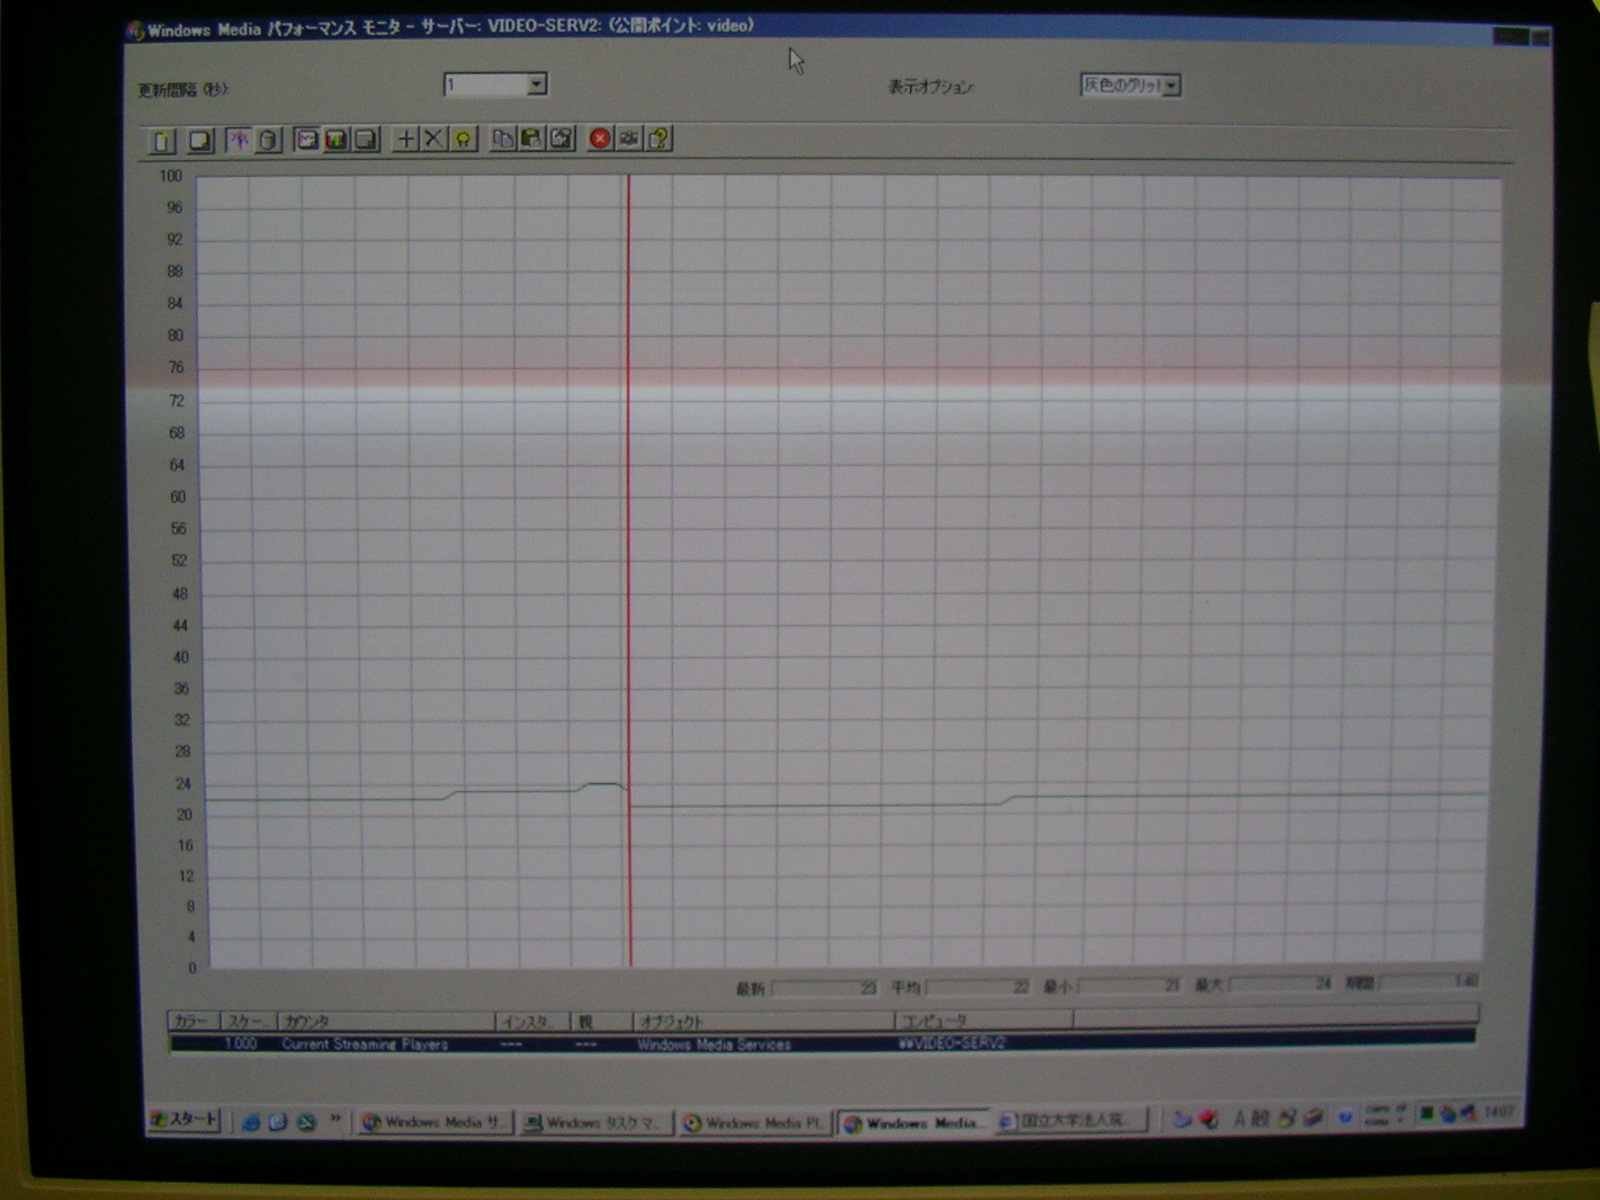This screenshot has height=1200, width=1600.
Task: Open the スタート (Start) menu button
Action: tap(184, 1120)
